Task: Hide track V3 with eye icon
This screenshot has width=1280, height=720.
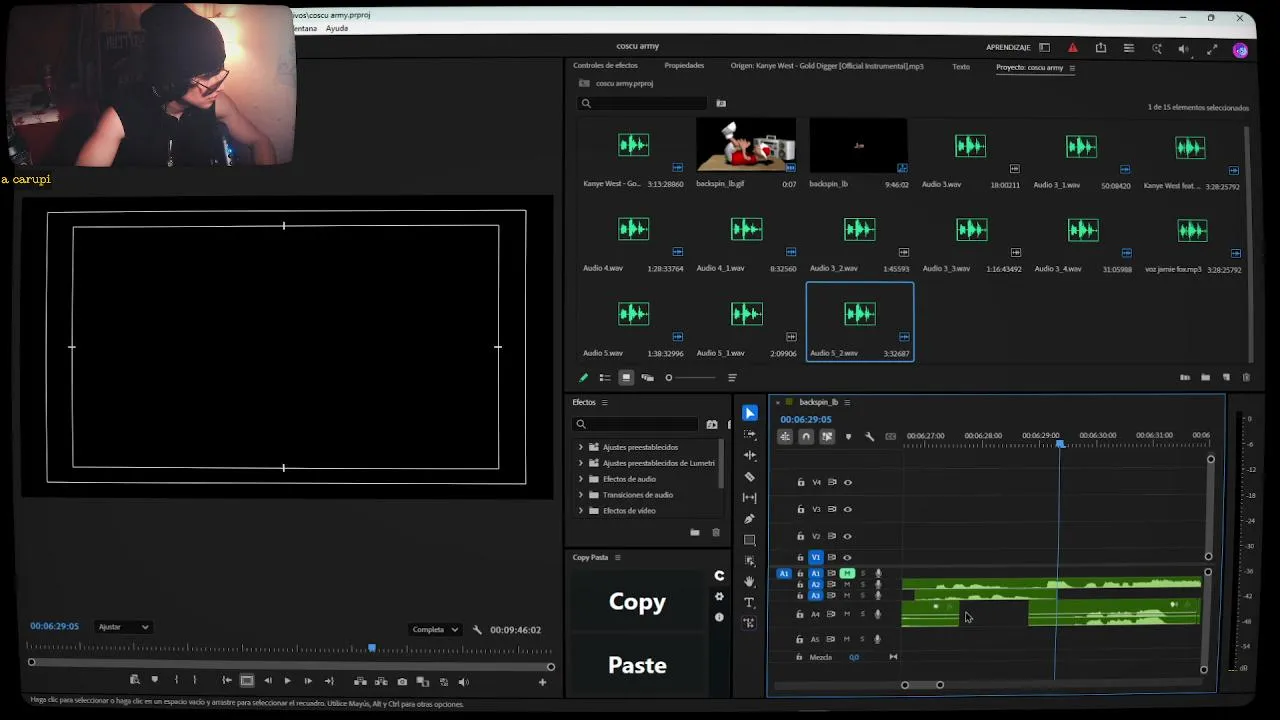Action: tap(848, 509)
